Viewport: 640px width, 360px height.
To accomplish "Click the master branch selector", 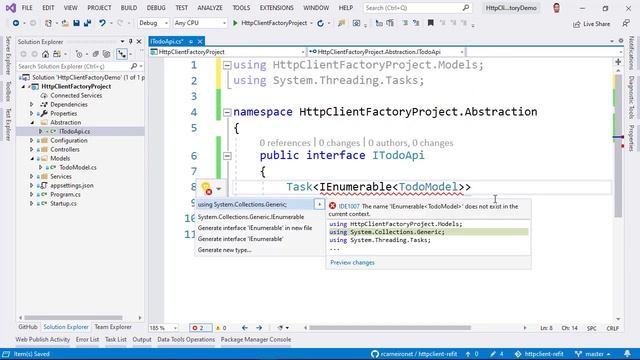I will [x=592, y=354].
